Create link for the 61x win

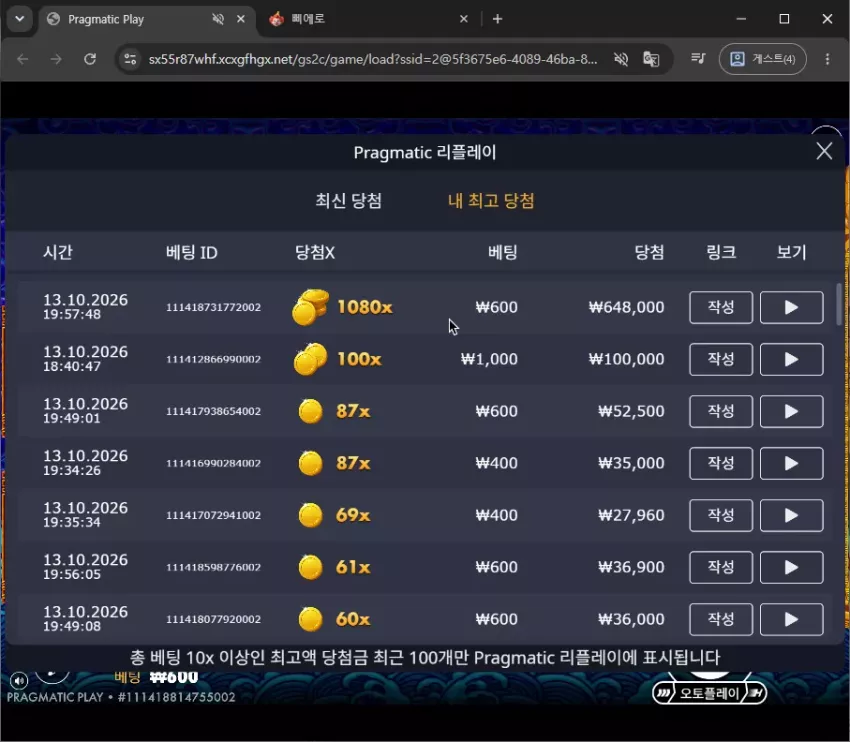pyautogui.click(x=721, y=567)
